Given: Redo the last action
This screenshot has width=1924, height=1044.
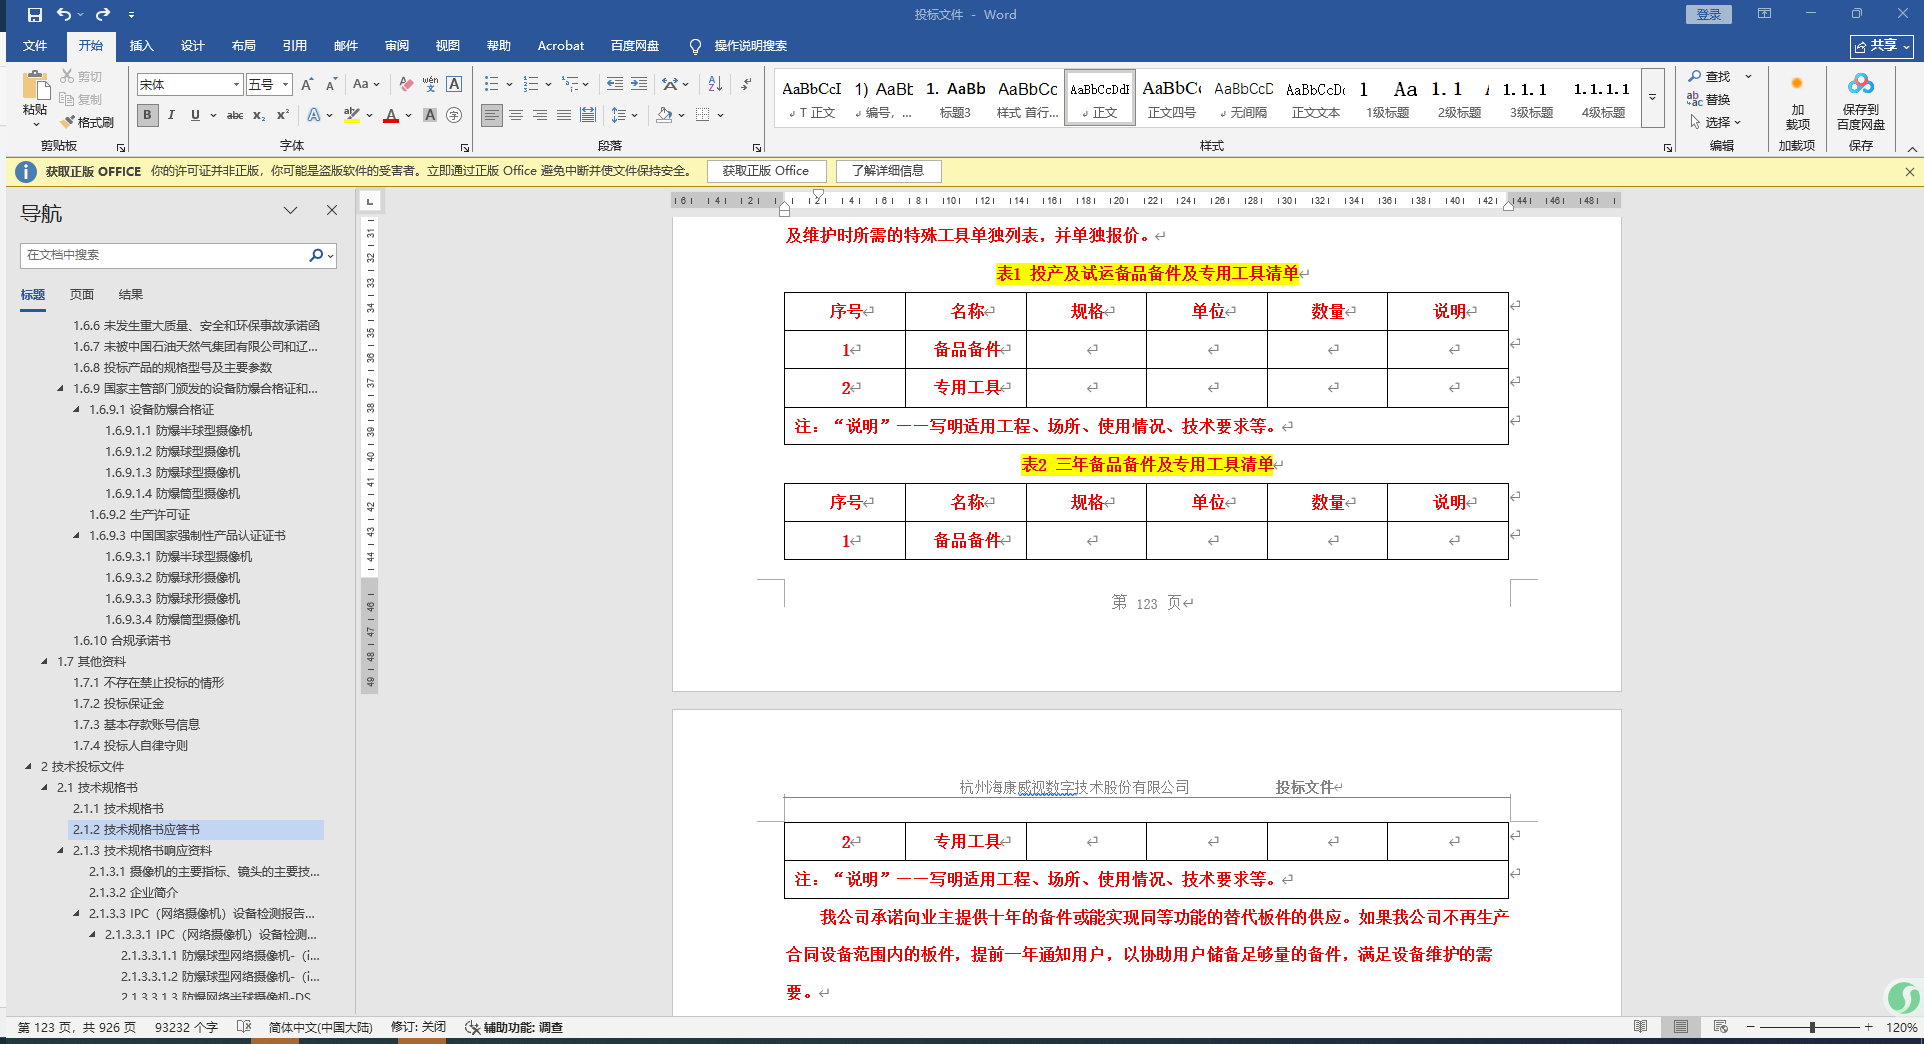Looking at the screenshot, I should (x=103, y=15).
